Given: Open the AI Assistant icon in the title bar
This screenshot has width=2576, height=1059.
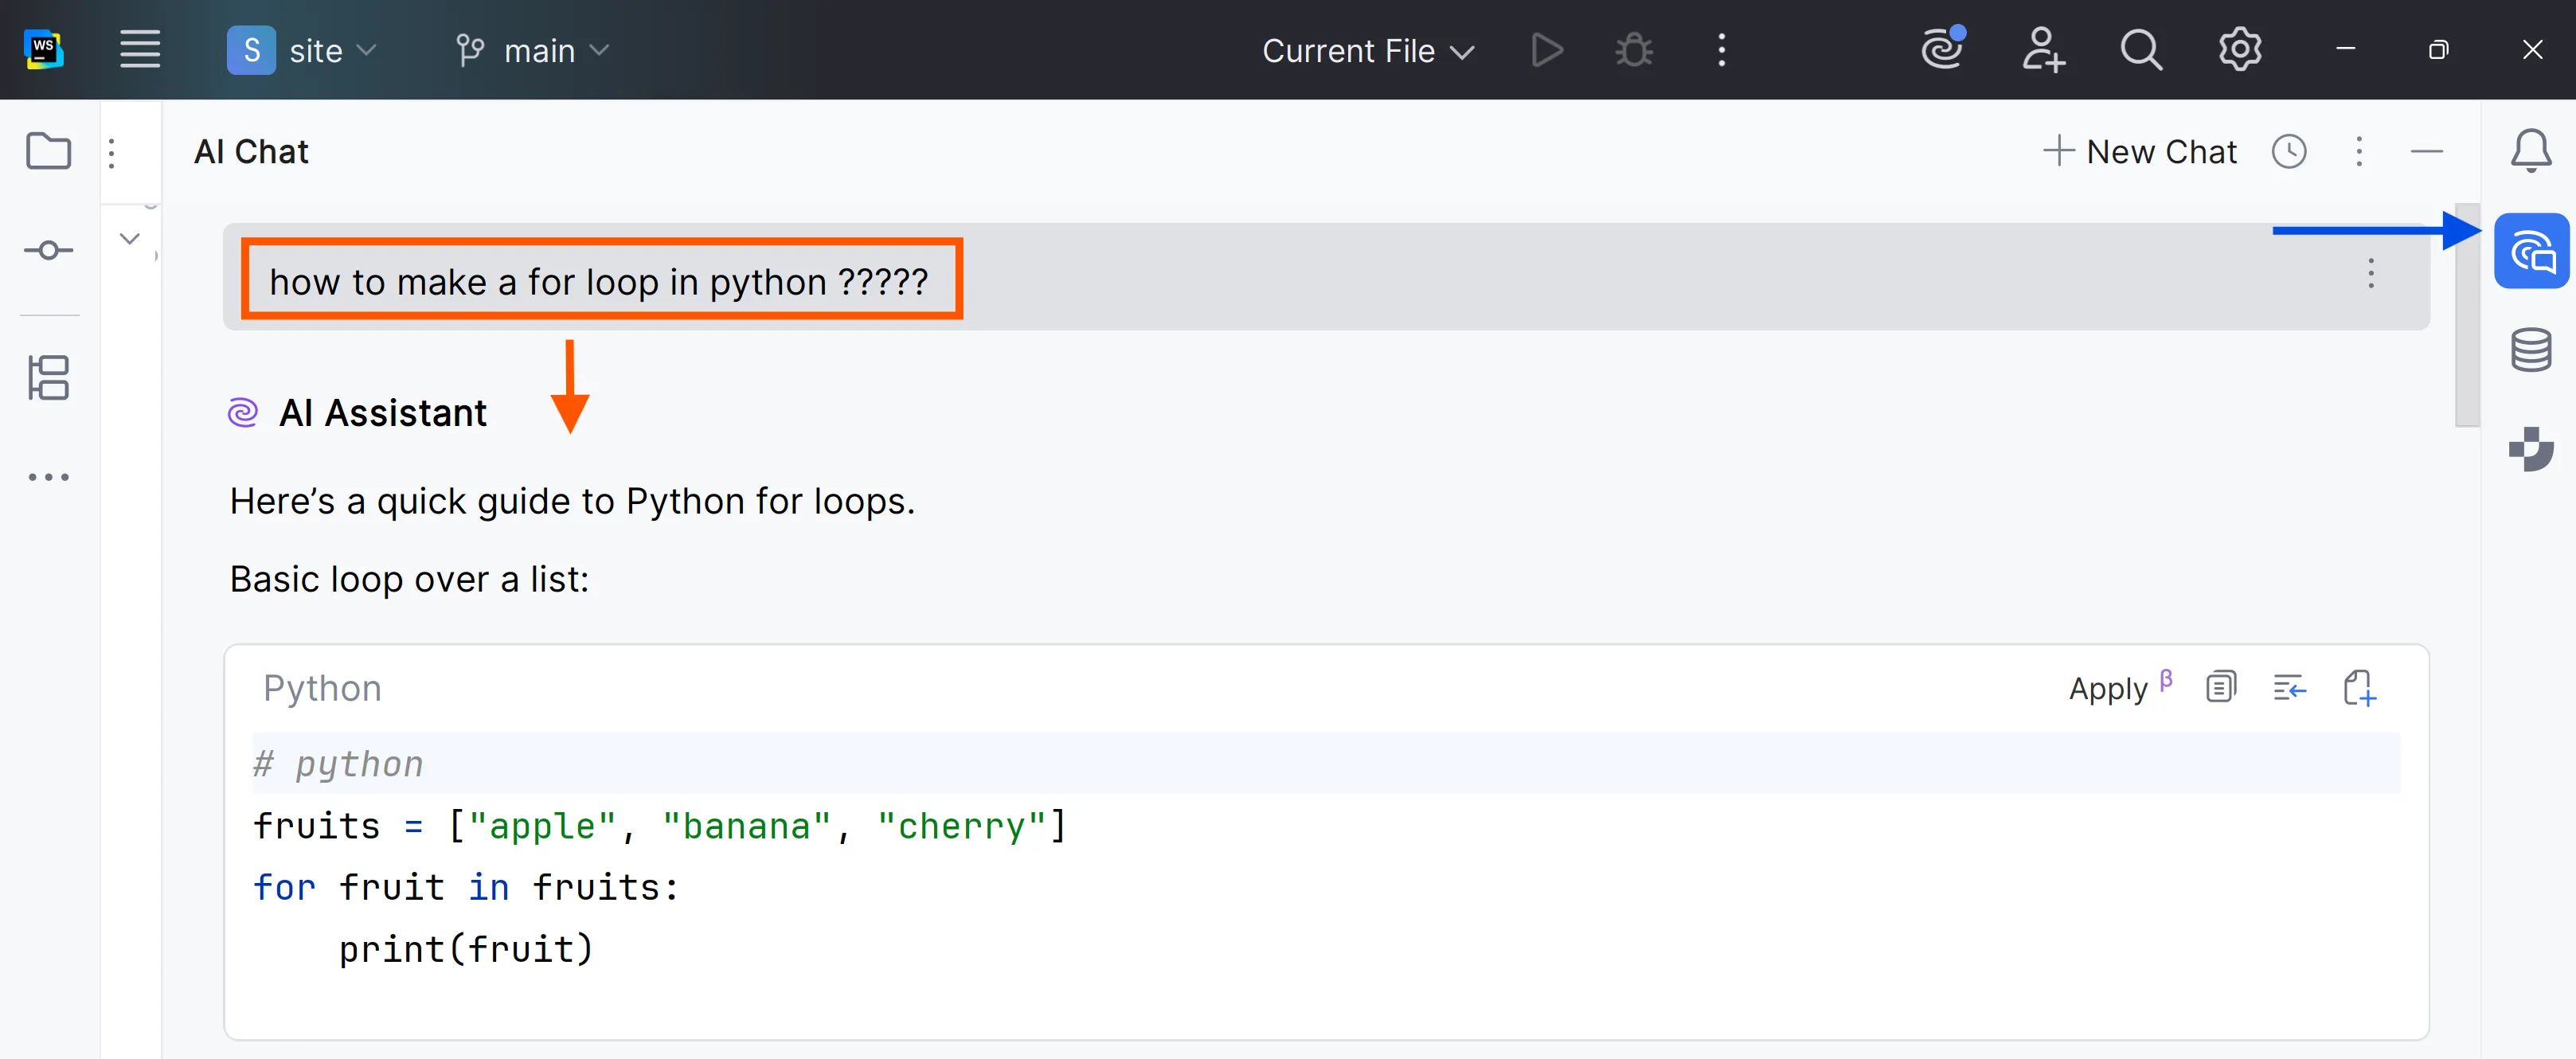Looking at the screenshot, I should pyautogui.click(x=1942, y=49).
